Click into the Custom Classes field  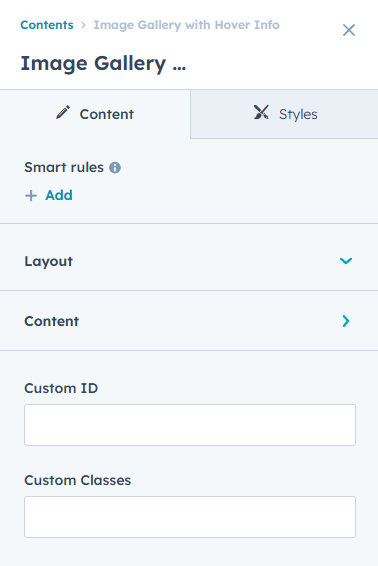pos(190,517)
